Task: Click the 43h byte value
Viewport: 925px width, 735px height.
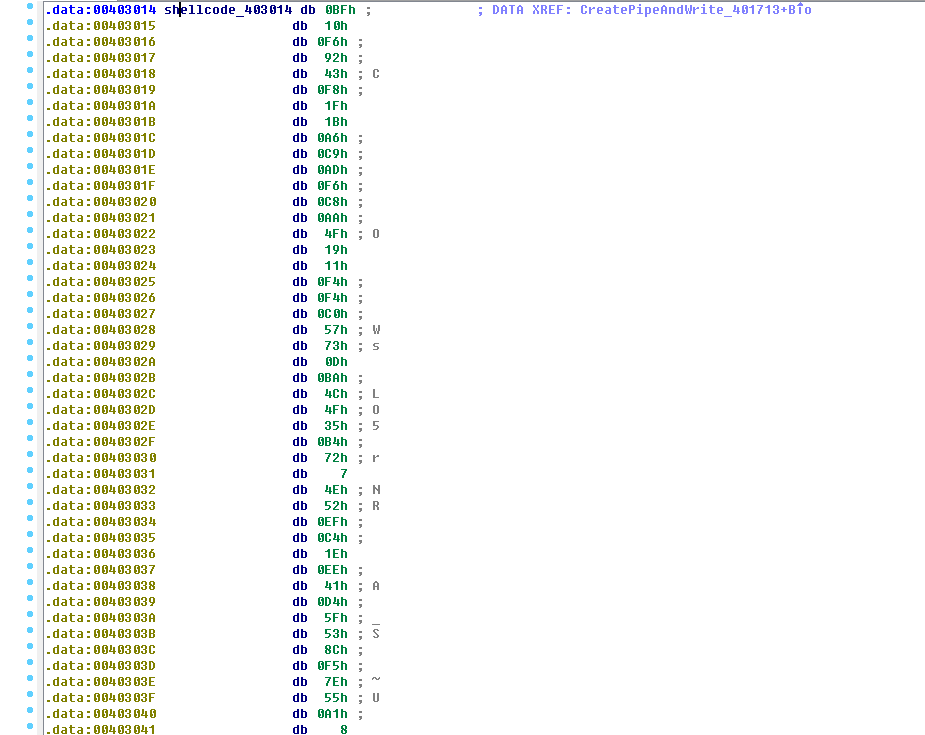Action: click(336, 74)
